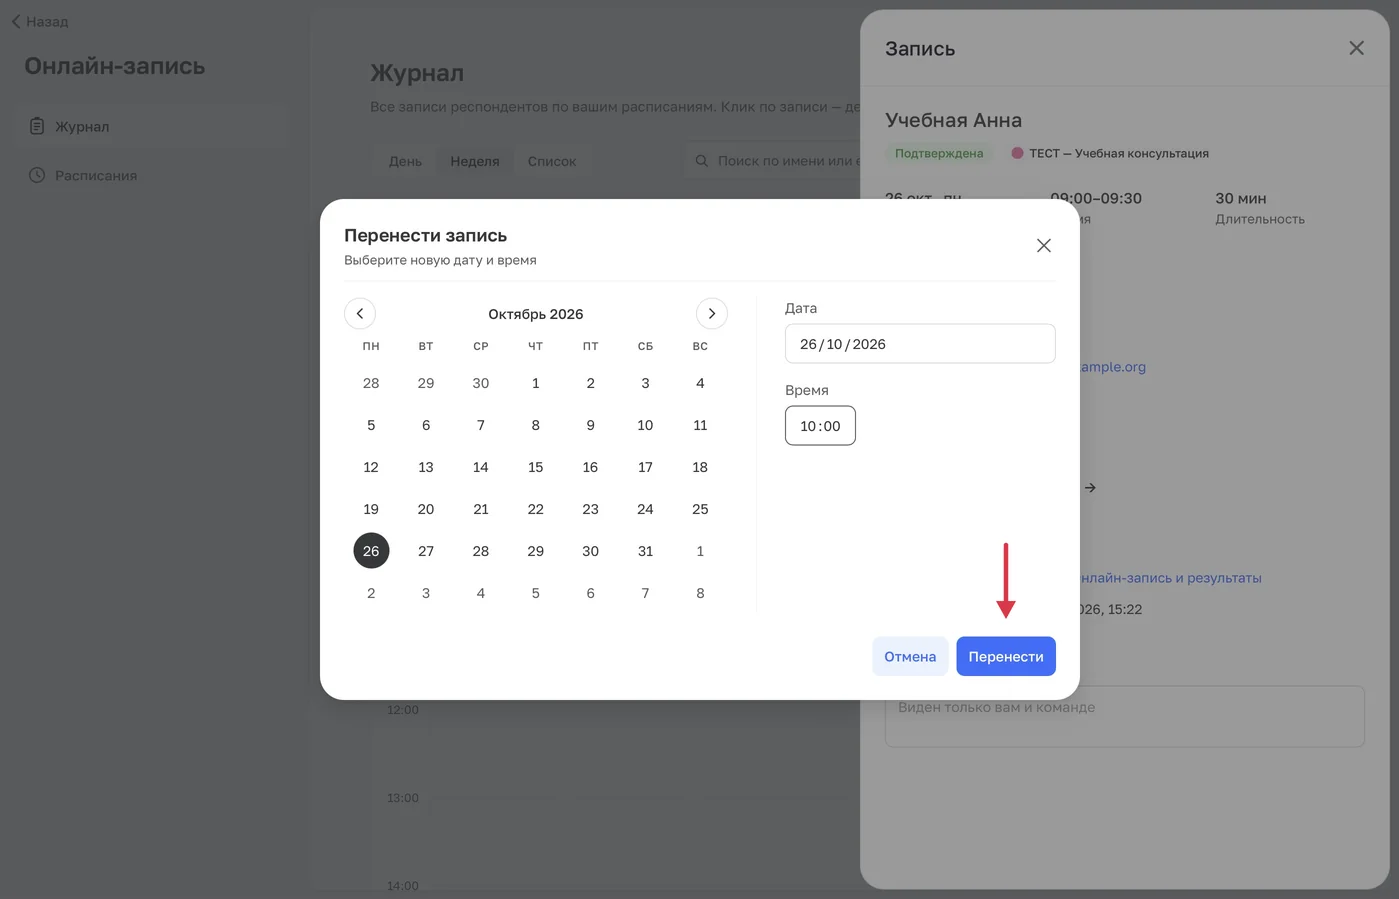Go to next month in calendar

coord(711,313)
